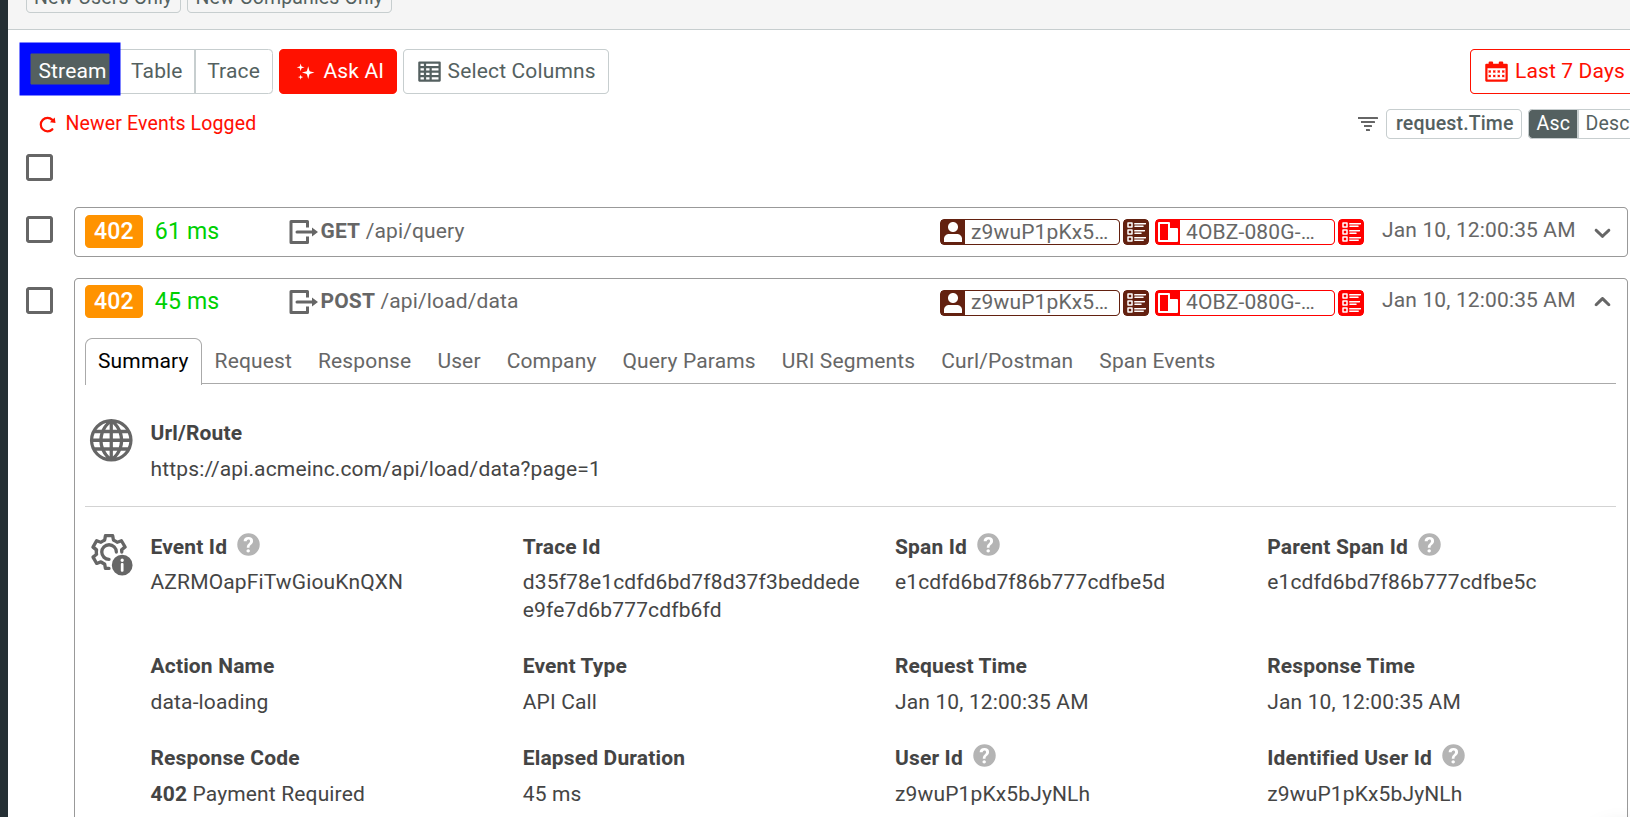Click the Action Name value data-loading
This screenshot has width=1630, height=817.
click(x=209, y=702)
